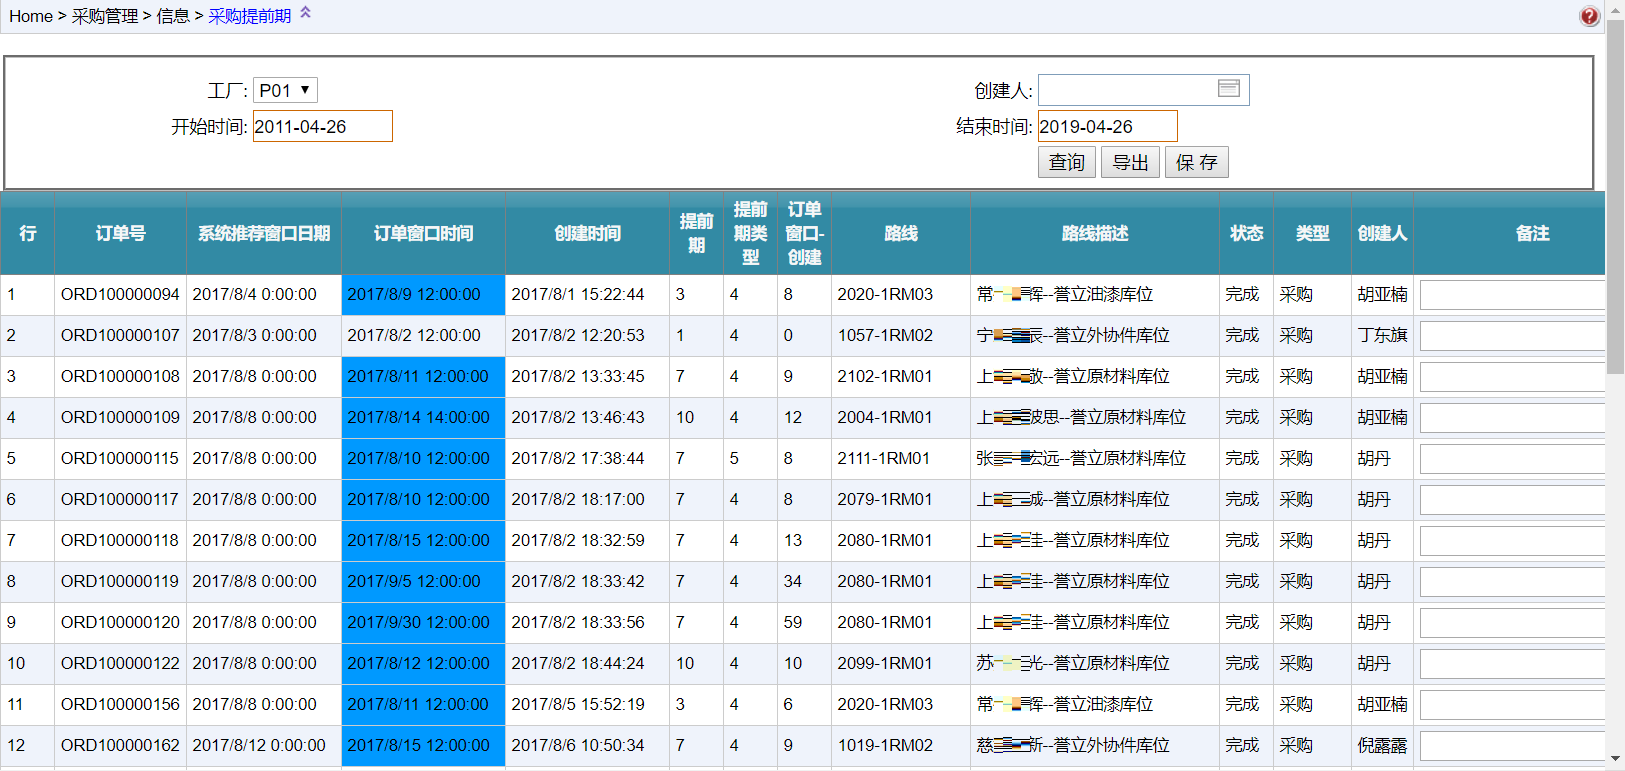Click the 查询 button

coord(1066,162)
